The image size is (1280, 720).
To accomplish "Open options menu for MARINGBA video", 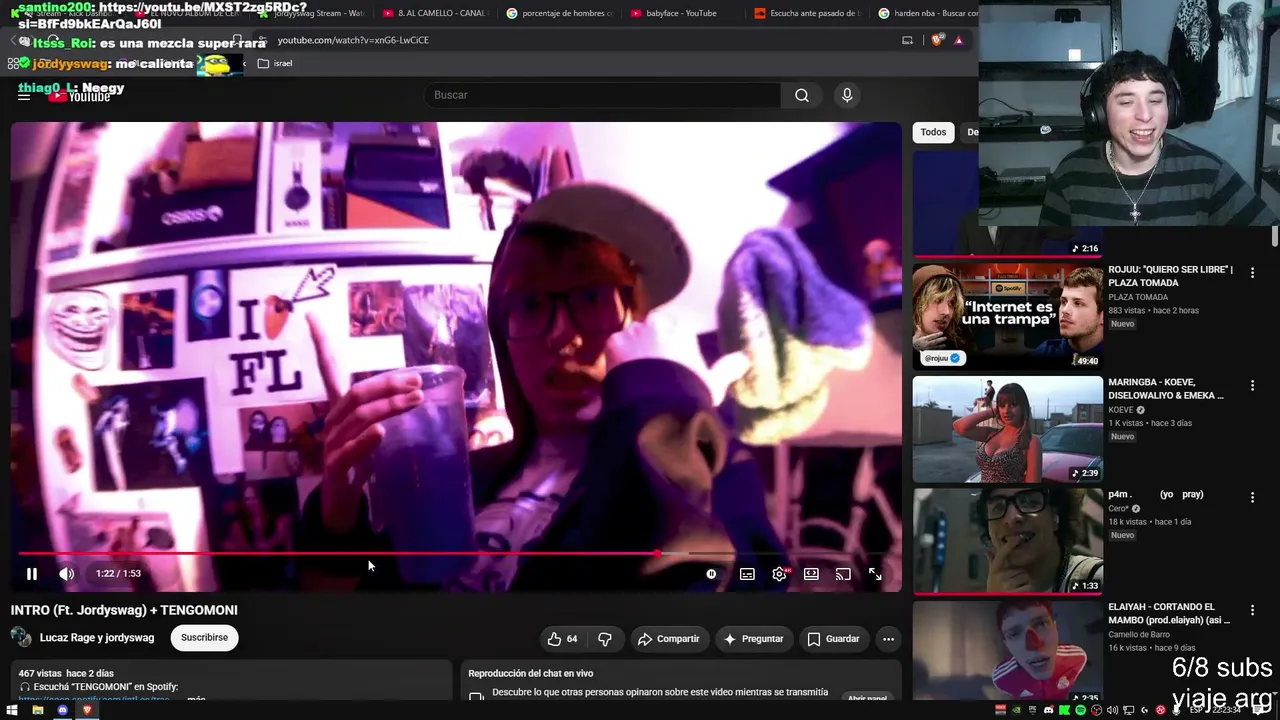I will (1252, 385).
